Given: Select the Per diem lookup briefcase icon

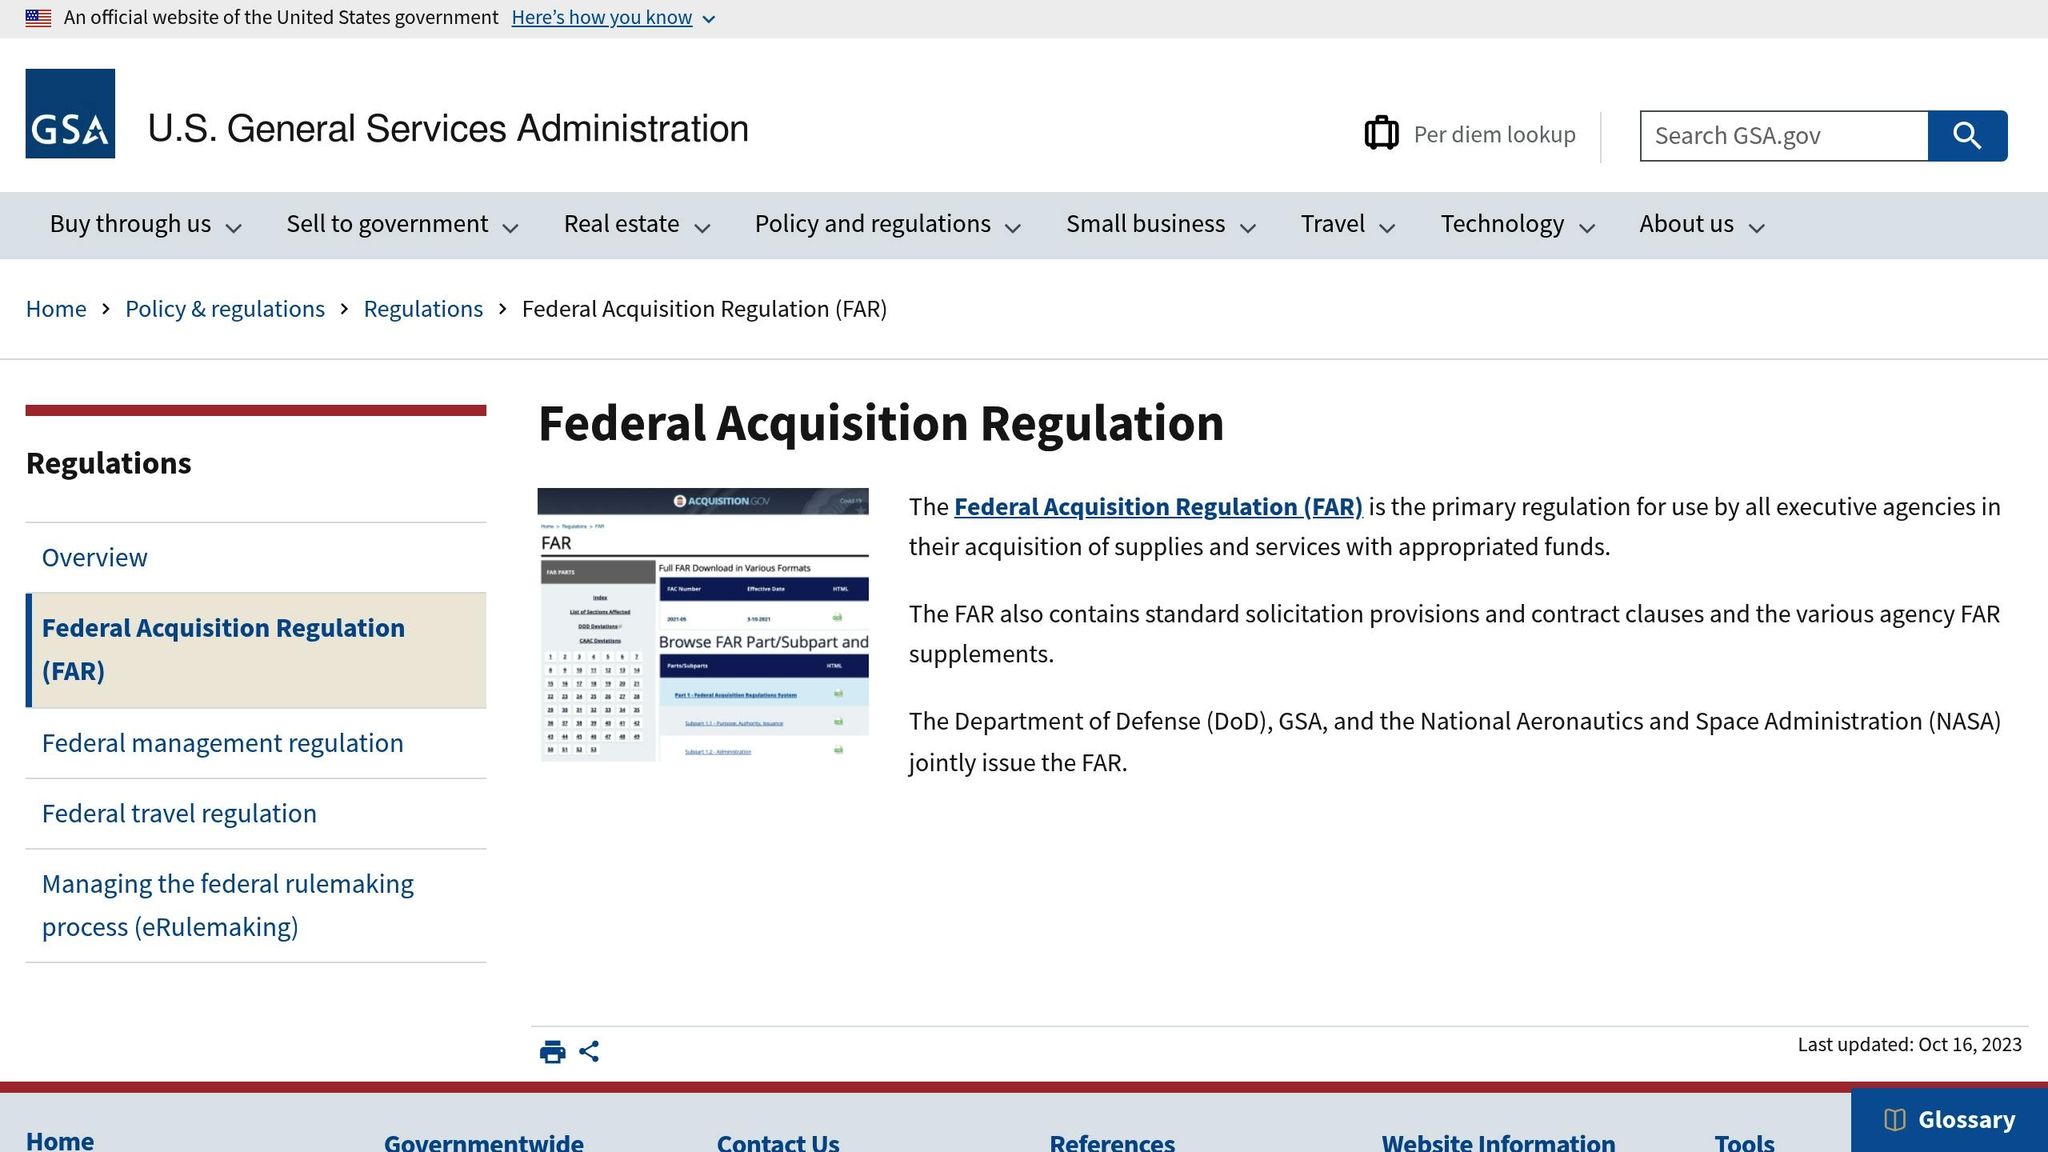Looking at the screenshot, I should click(x=1382, y=133).
